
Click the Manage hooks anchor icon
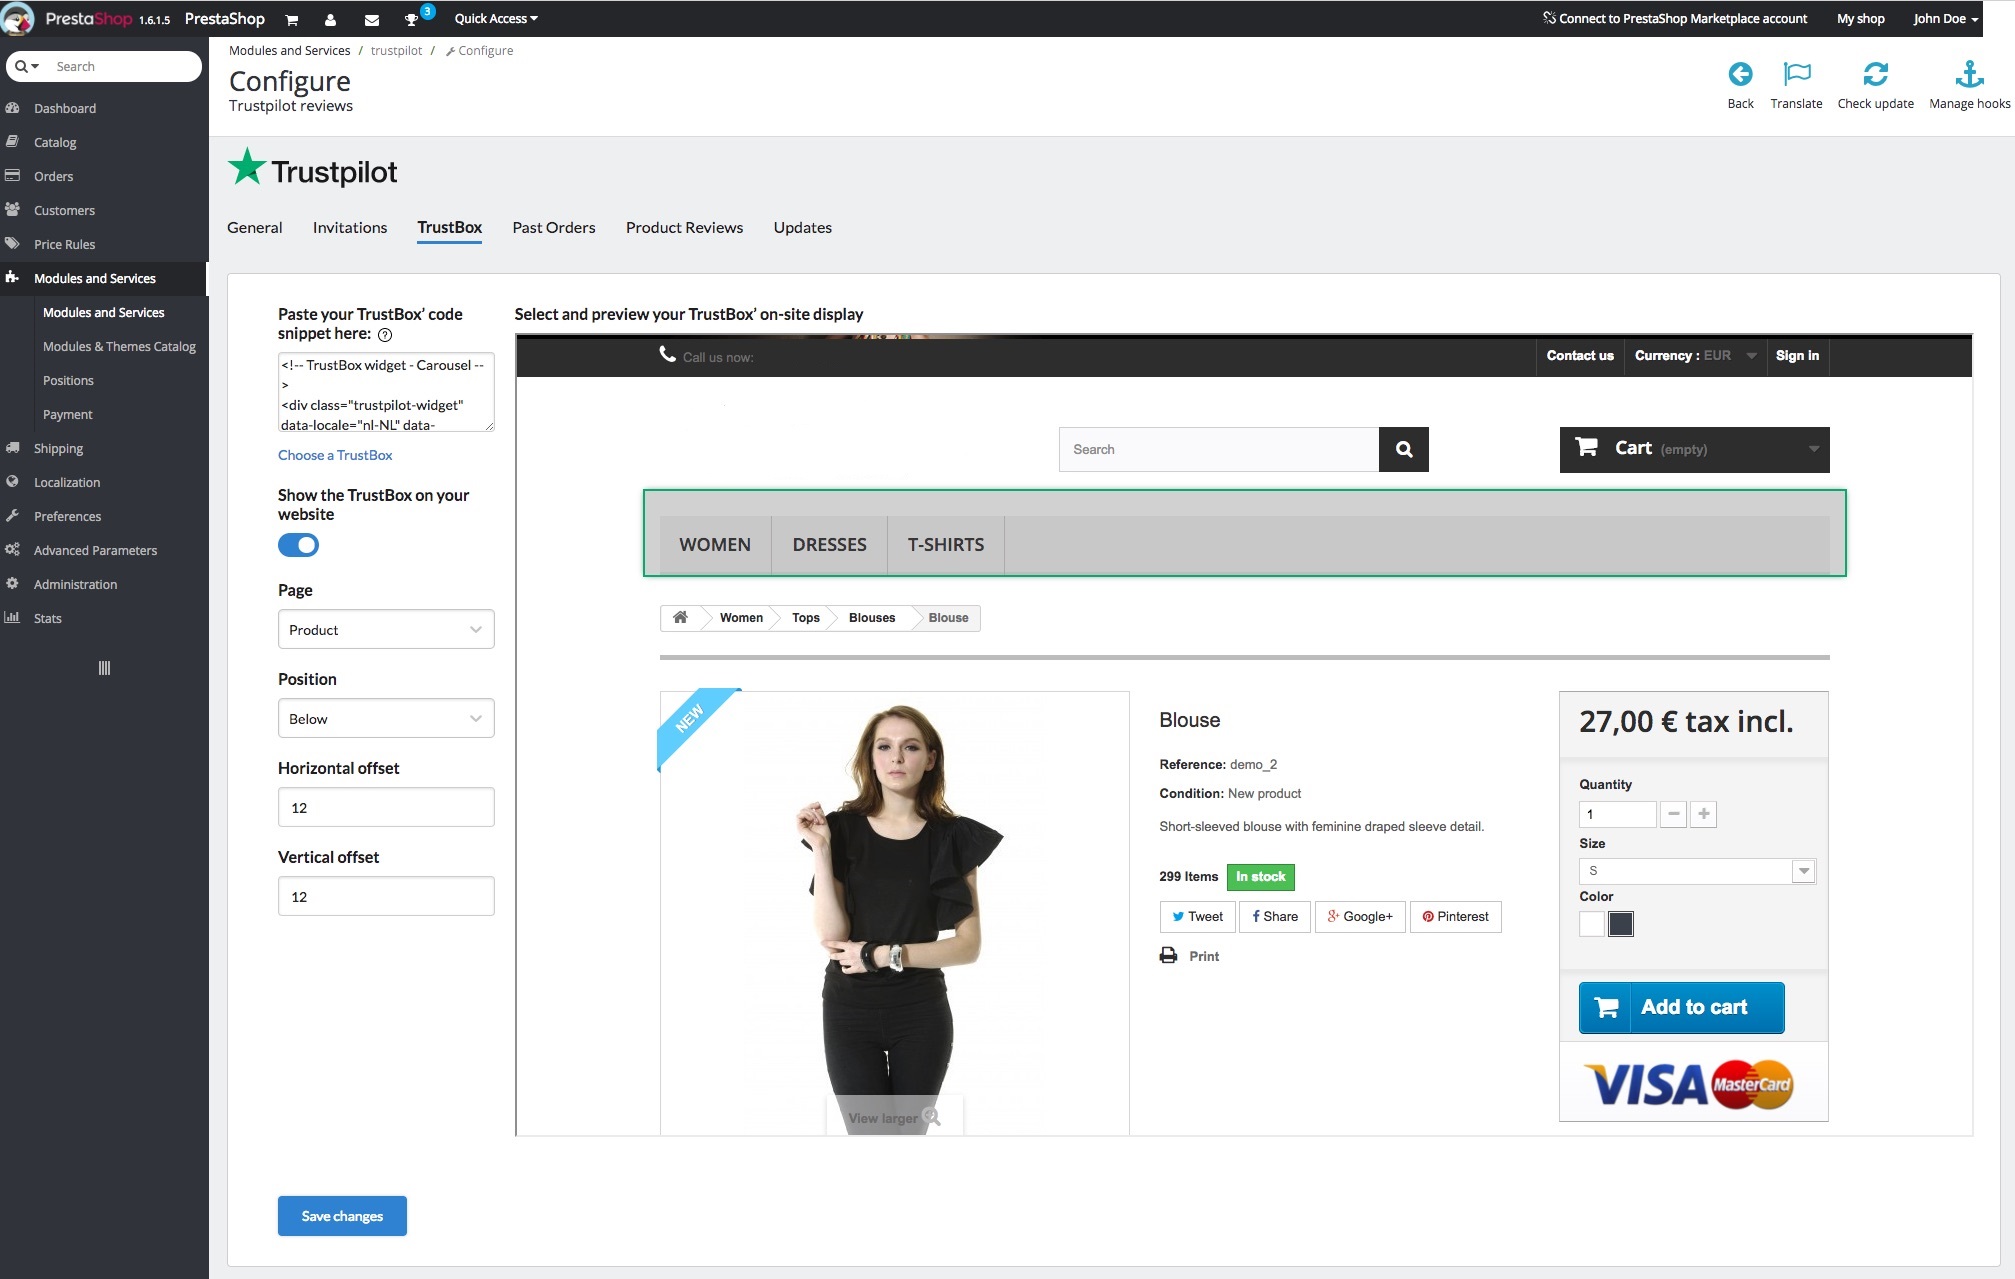1969,74
